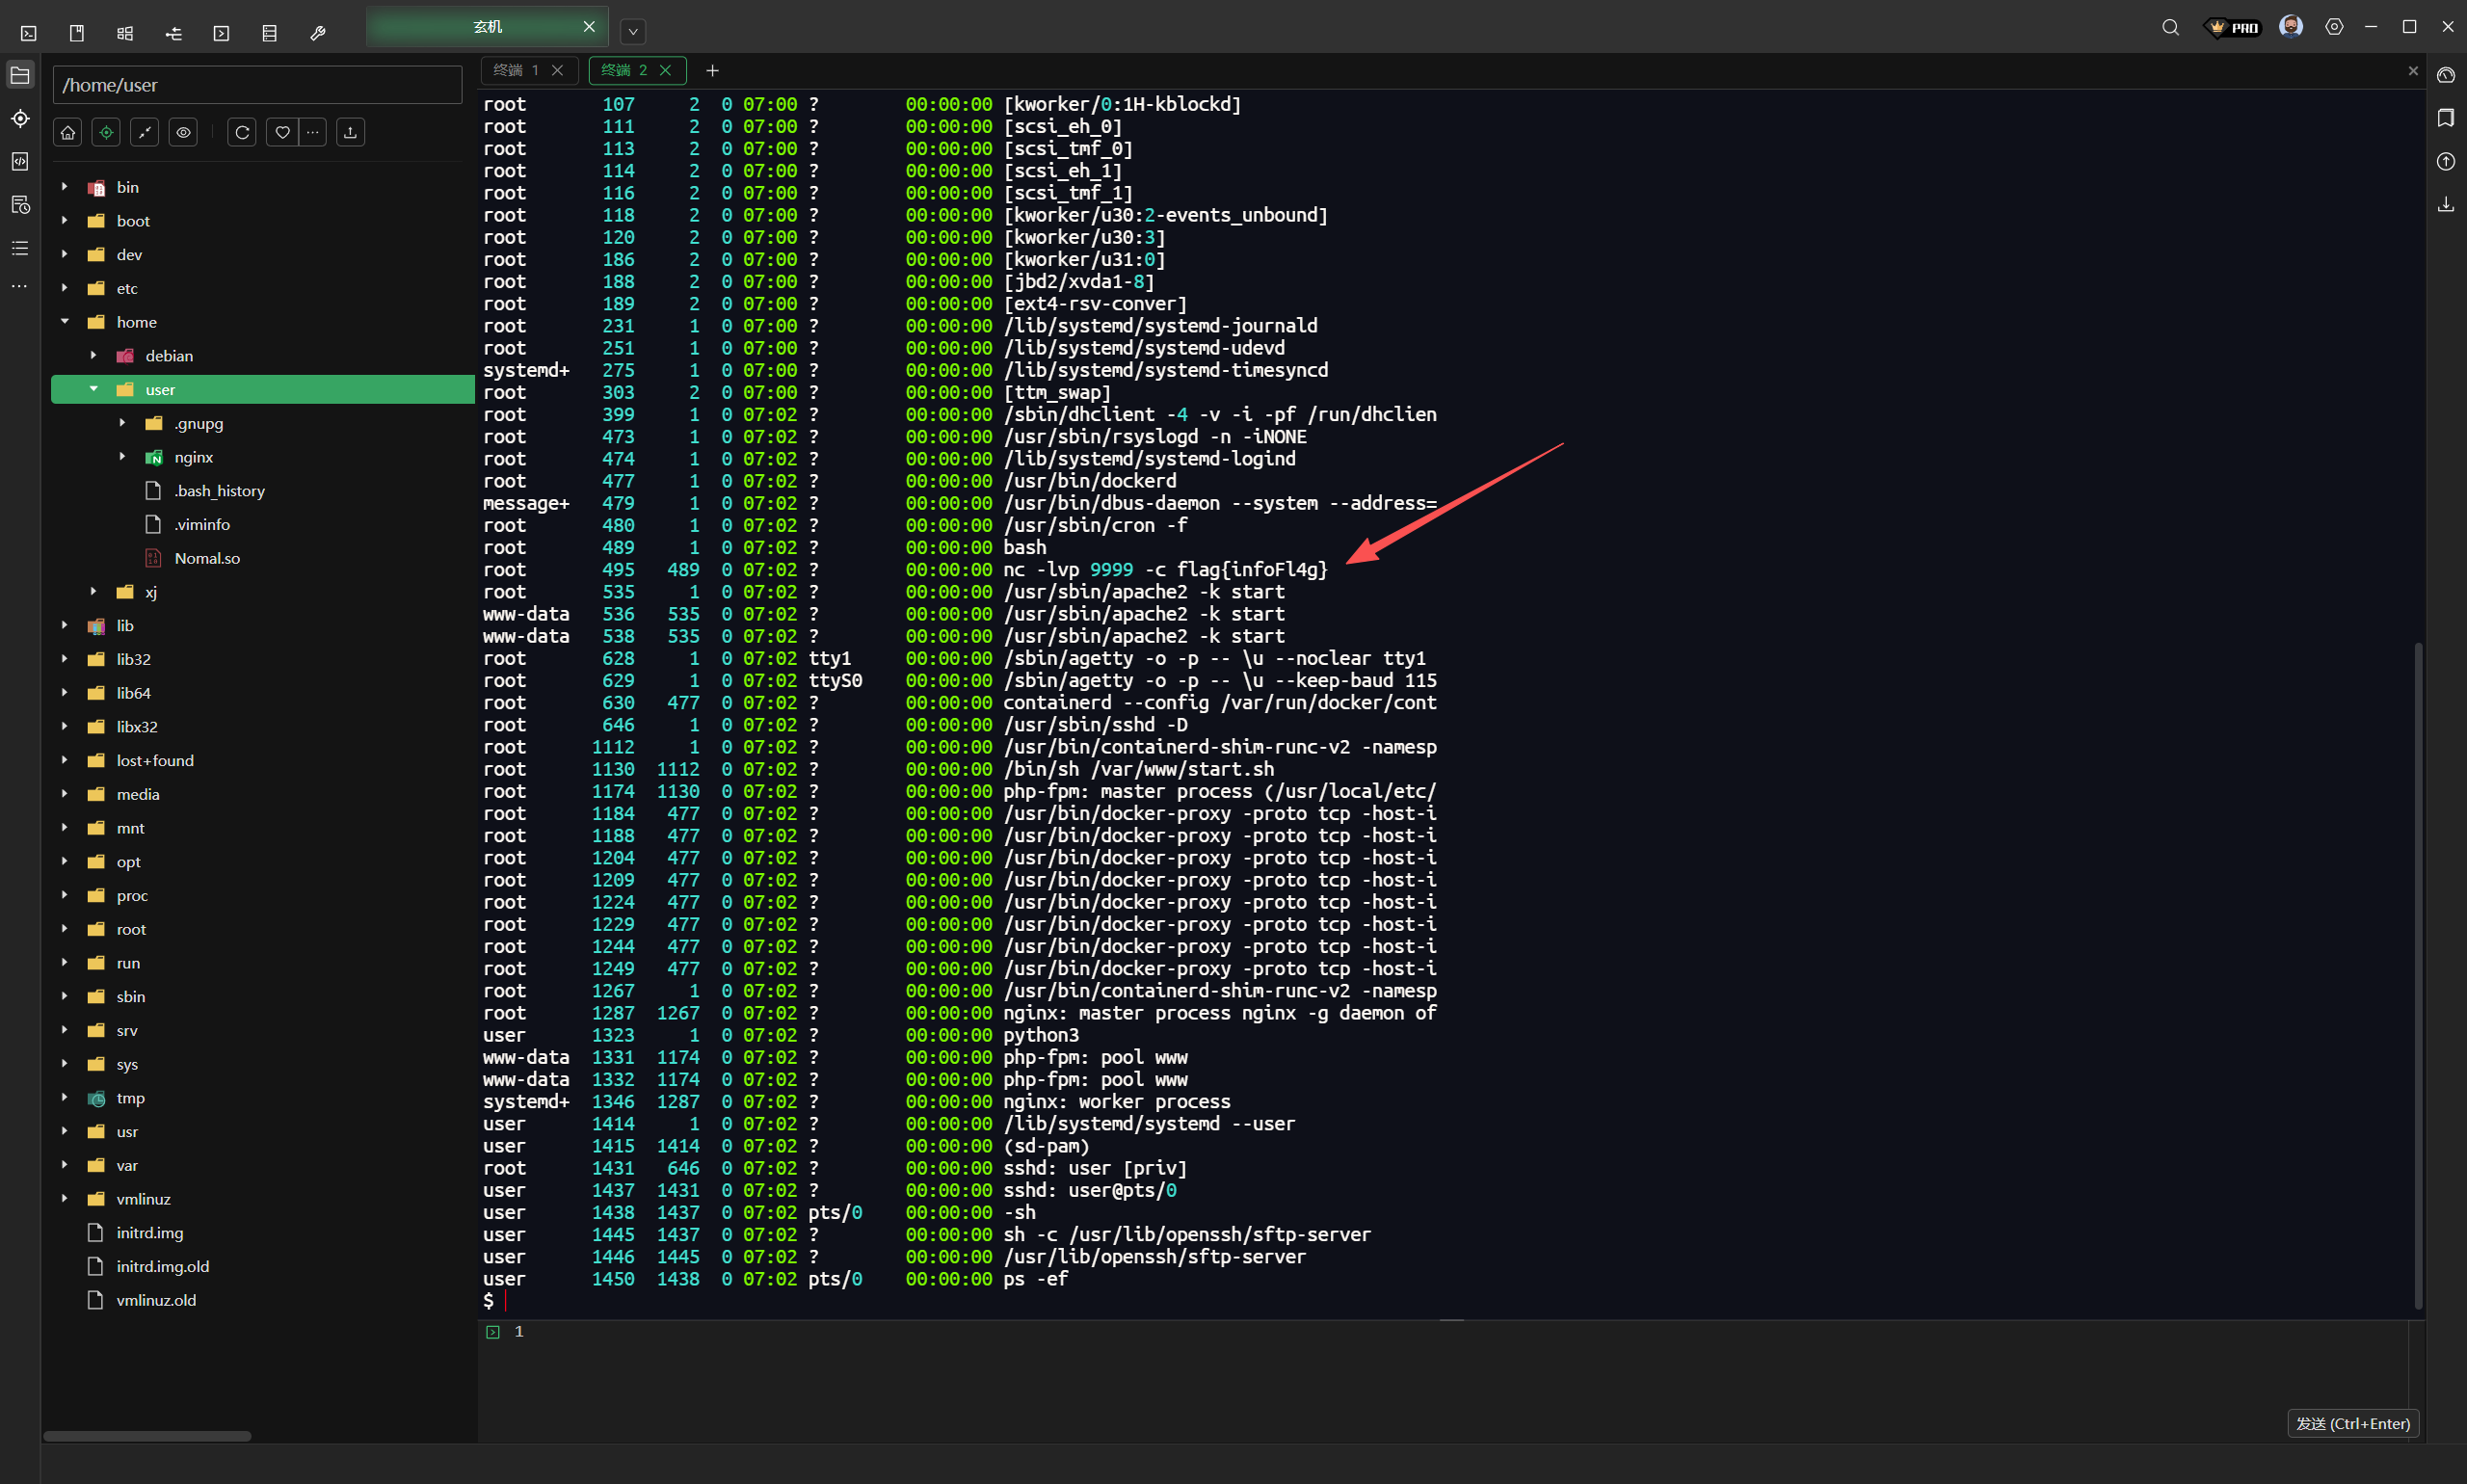
Task: Select the 玄机 session tab
Action: (x=487, y=27)
